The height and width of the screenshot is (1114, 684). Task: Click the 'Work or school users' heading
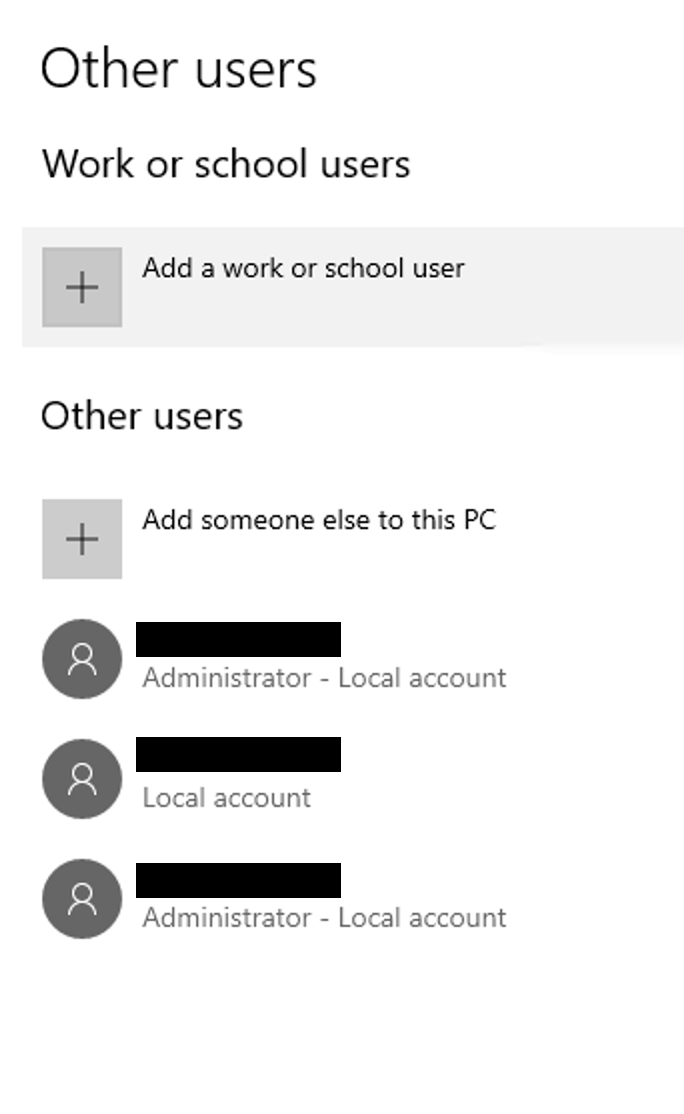226,164
